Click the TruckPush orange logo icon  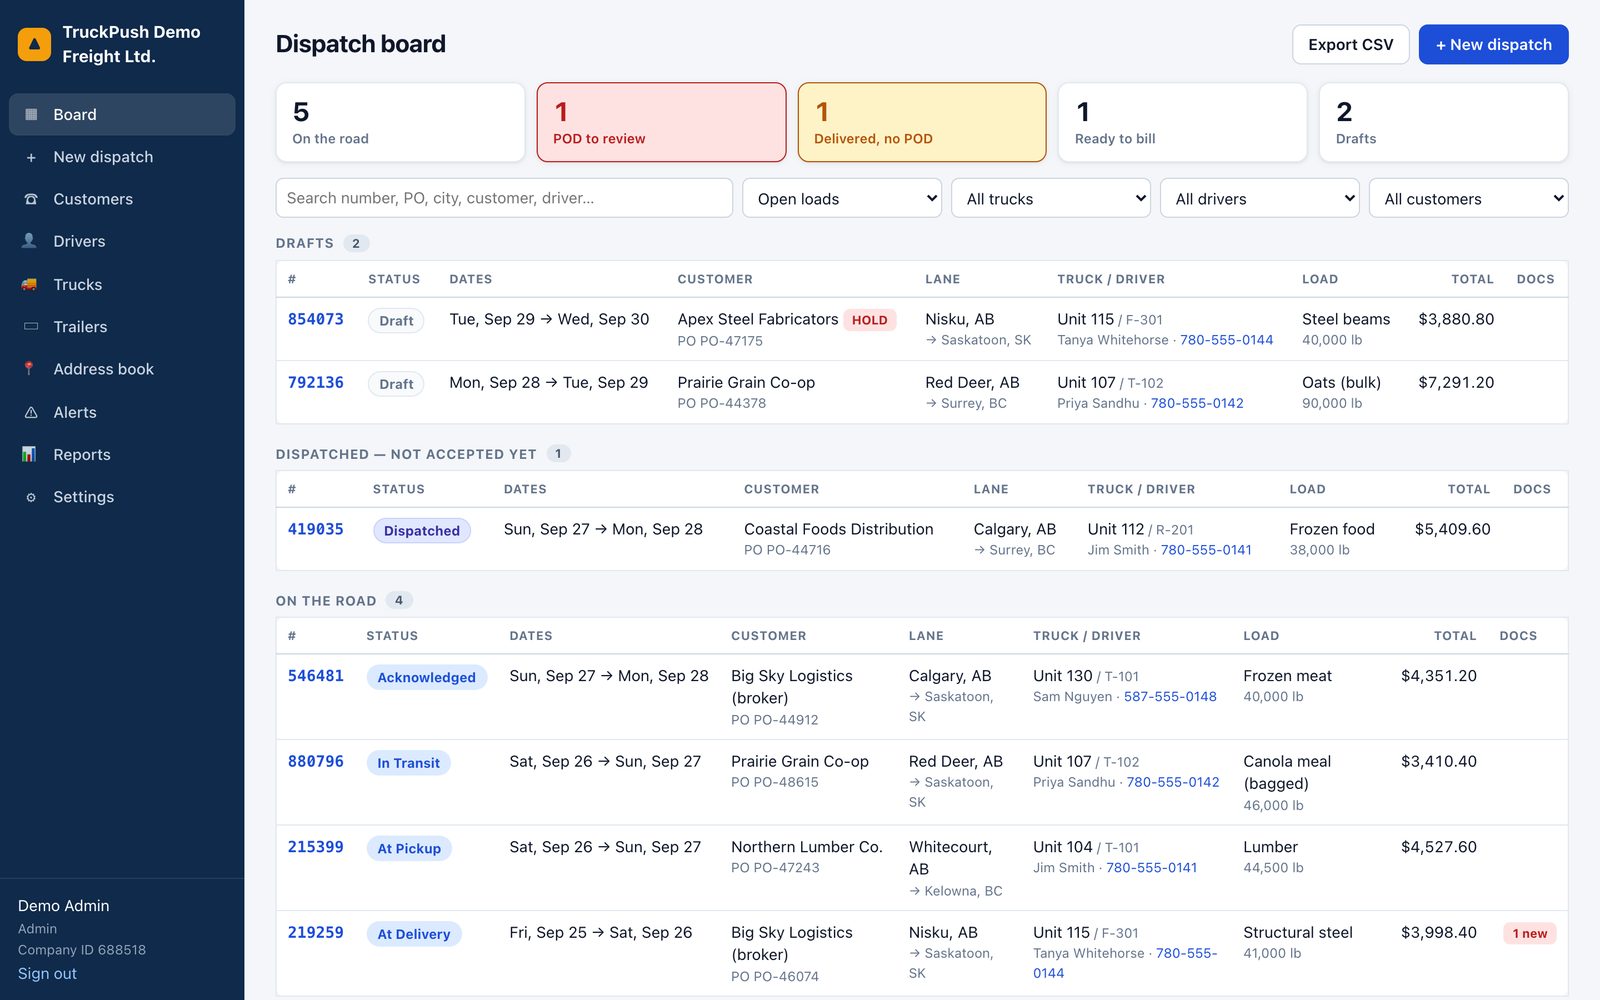(x=34, y=44)
